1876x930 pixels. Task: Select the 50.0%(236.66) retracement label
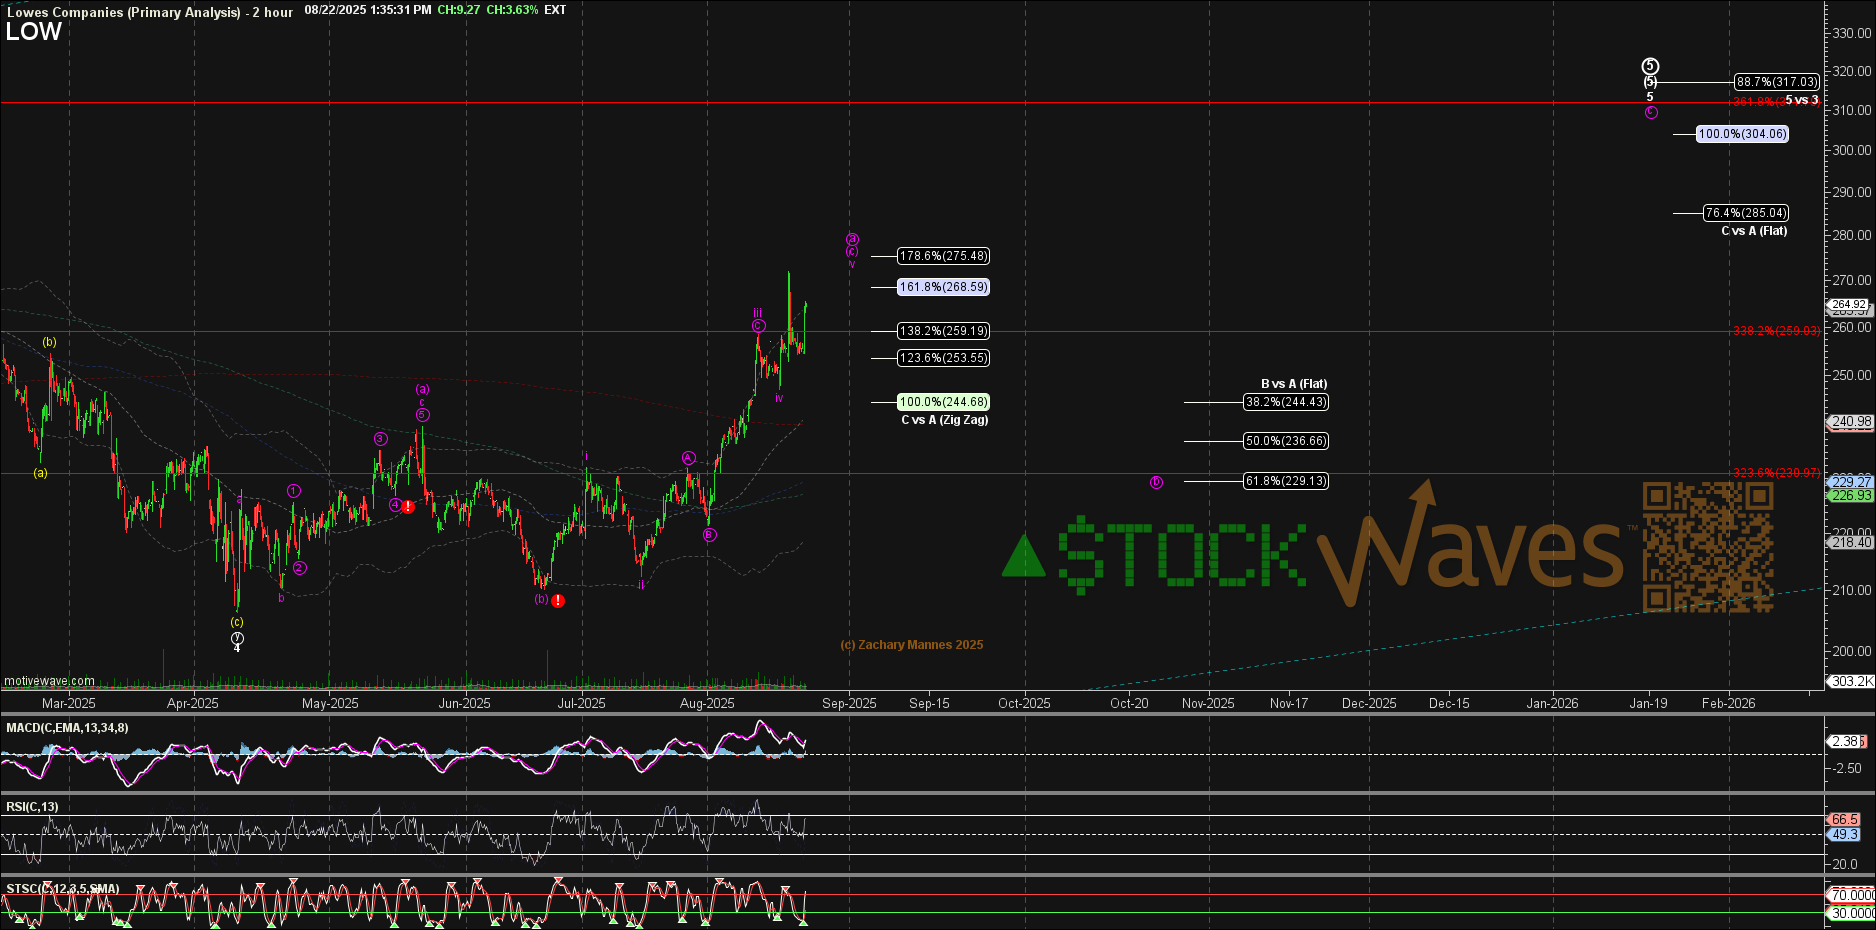click(1286, 441)
